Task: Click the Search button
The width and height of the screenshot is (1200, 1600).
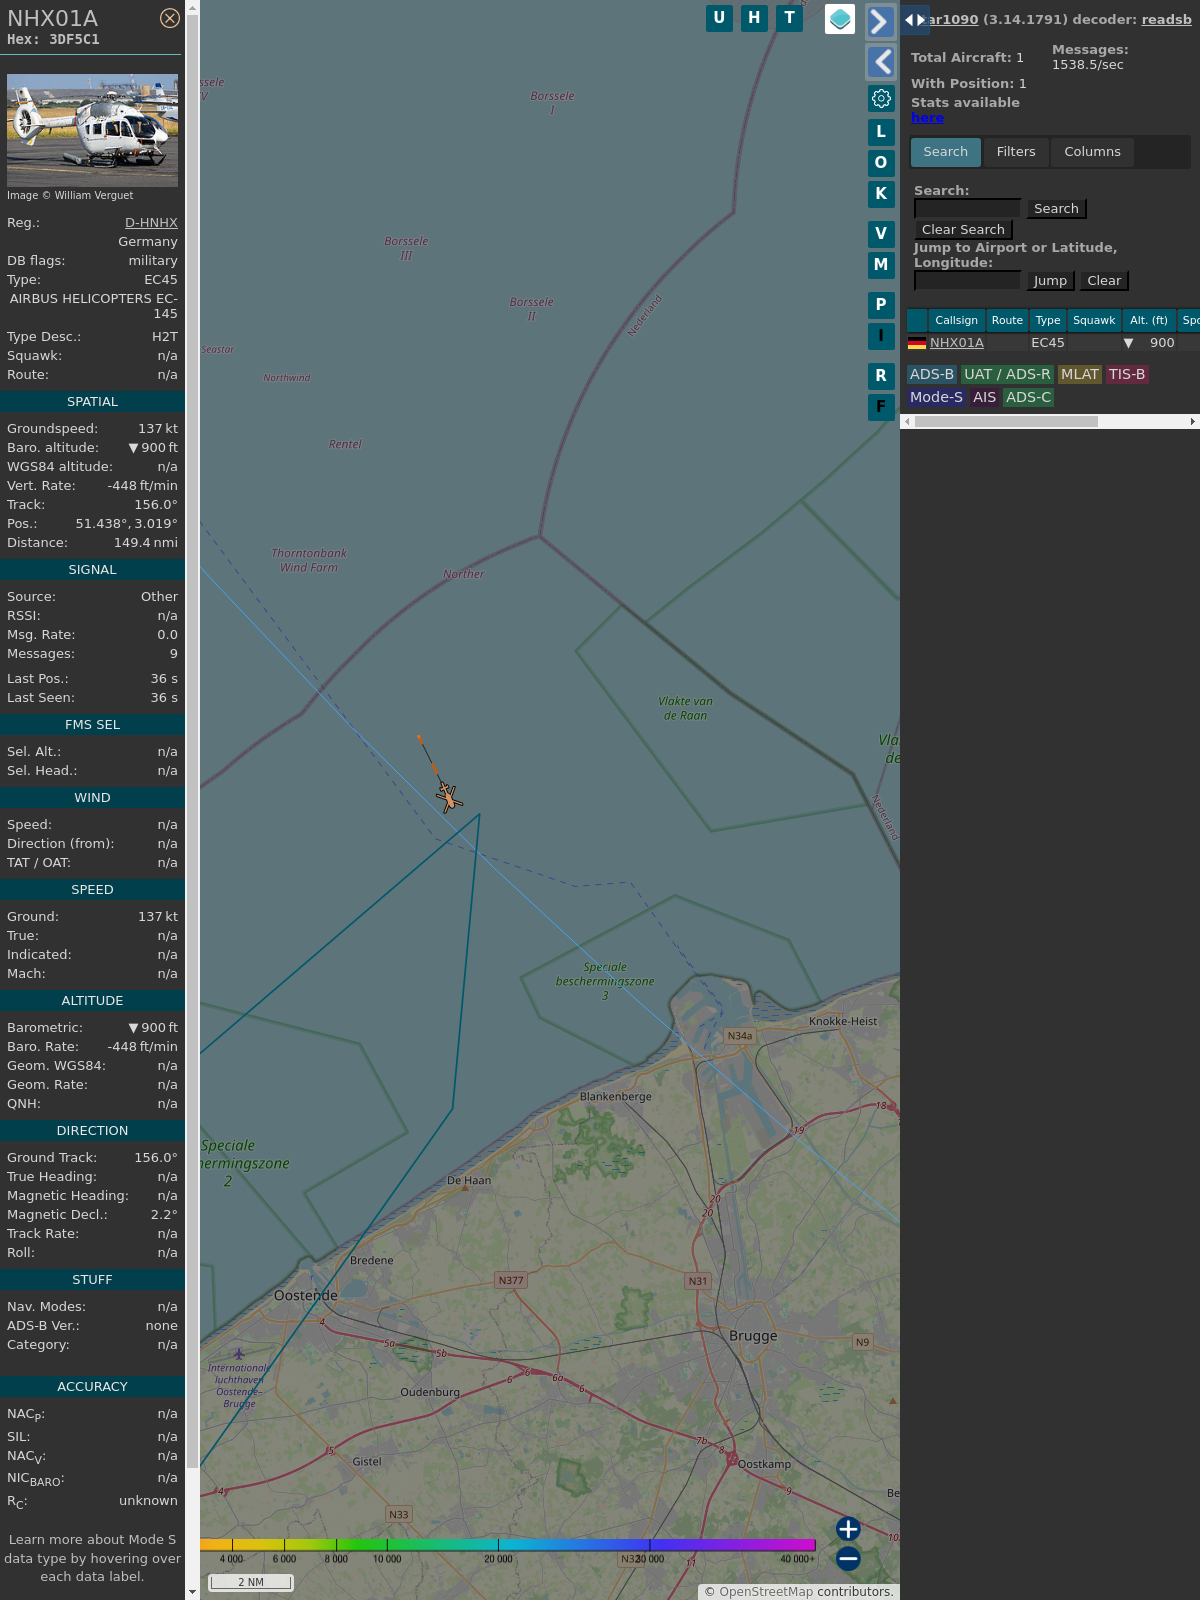Action: [1056, 208]
